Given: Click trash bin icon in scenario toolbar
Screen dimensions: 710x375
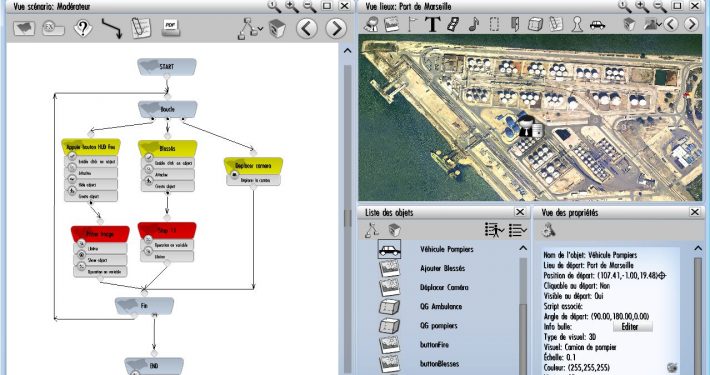Looking at the screenshot, I should pos(277,29).
